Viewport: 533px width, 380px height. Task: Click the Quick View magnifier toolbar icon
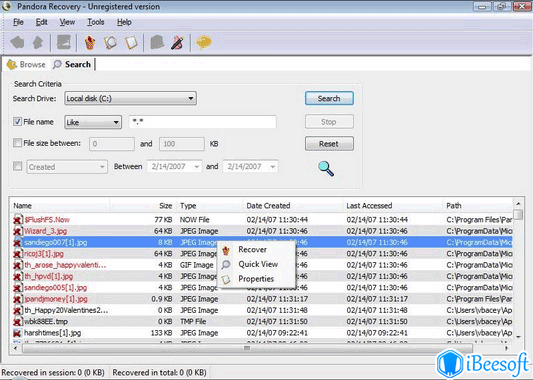[x=110, y=43]
